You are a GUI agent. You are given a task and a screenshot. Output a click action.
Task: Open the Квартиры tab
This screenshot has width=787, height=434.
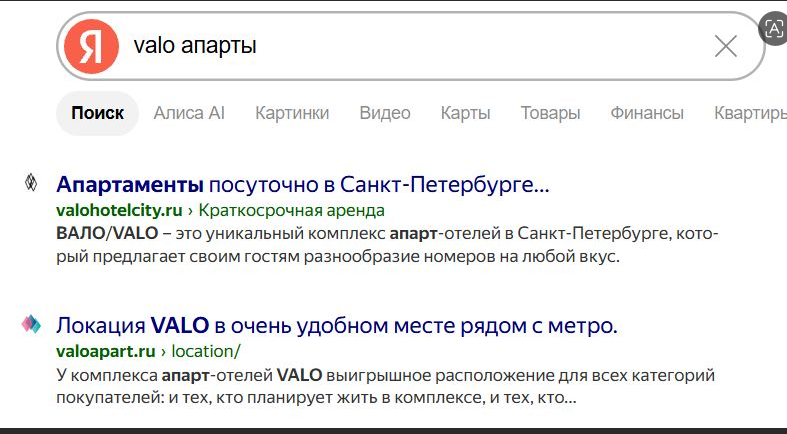(x=750, y=113)
